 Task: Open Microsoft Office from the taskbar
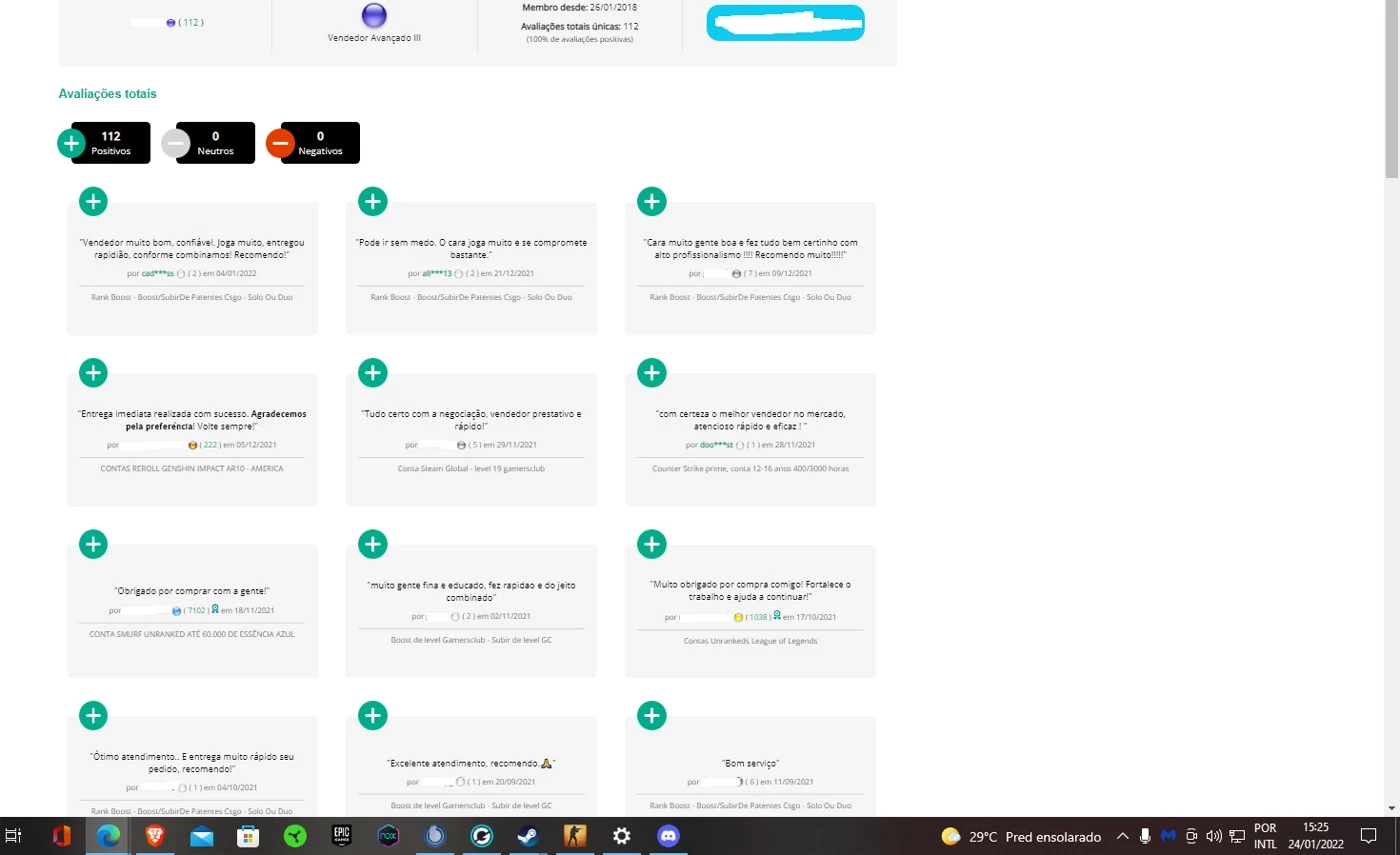point(61,836)
